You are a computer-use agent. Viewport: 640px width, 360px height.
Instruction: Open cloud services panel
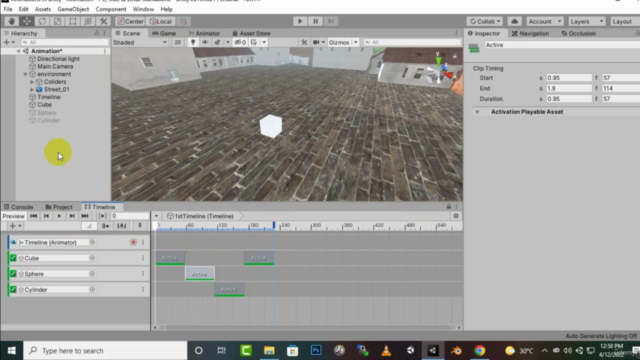514,21
